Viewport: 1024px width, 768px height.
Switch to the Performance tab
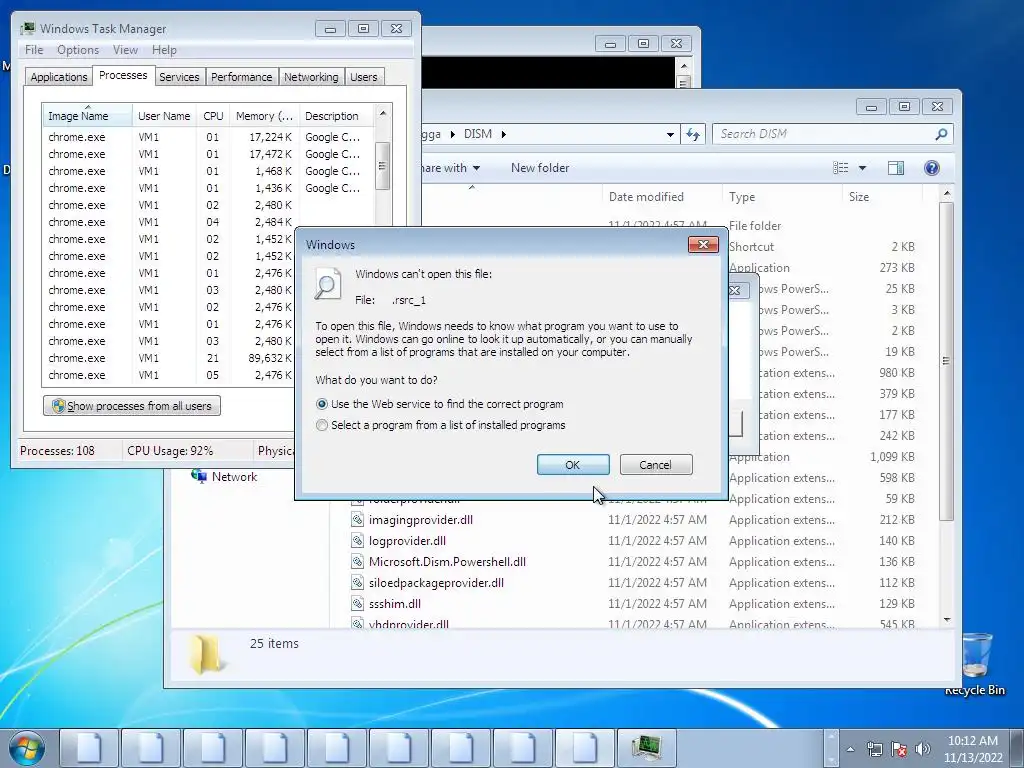coord(242,77)
